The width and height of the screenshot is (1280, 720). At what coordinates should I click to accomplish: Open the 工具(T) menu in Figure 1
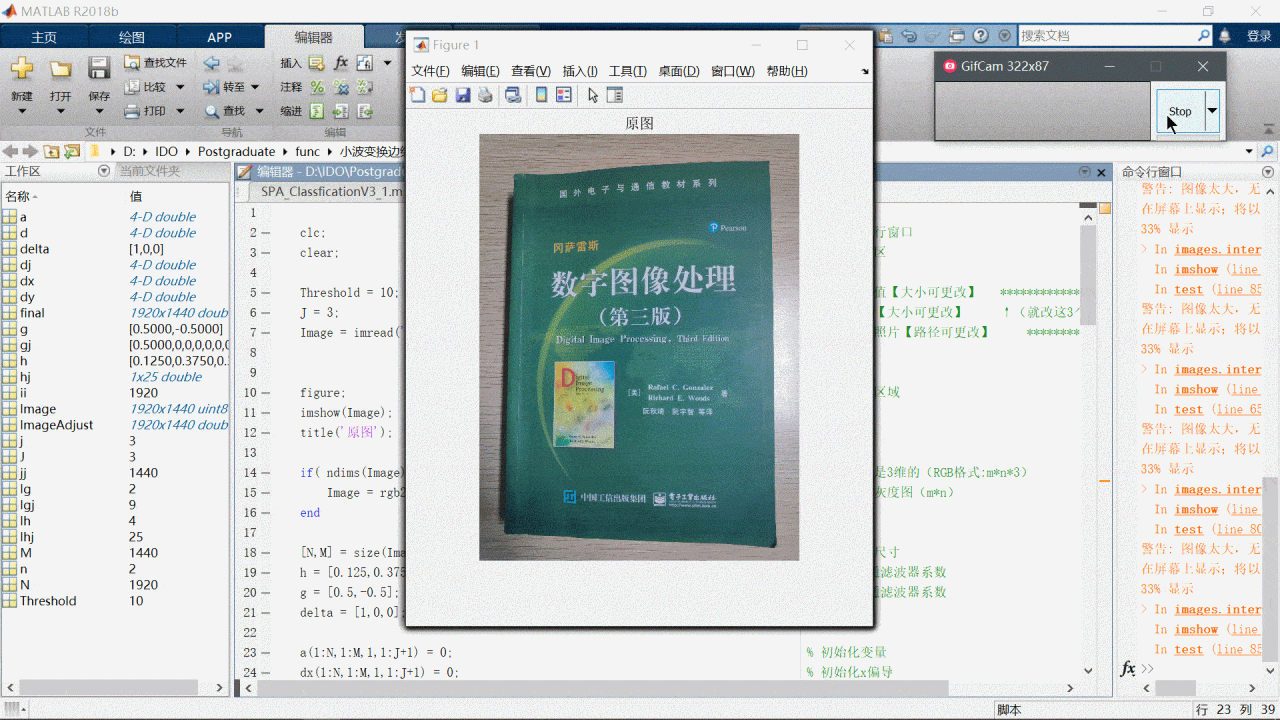coord(628,71)
